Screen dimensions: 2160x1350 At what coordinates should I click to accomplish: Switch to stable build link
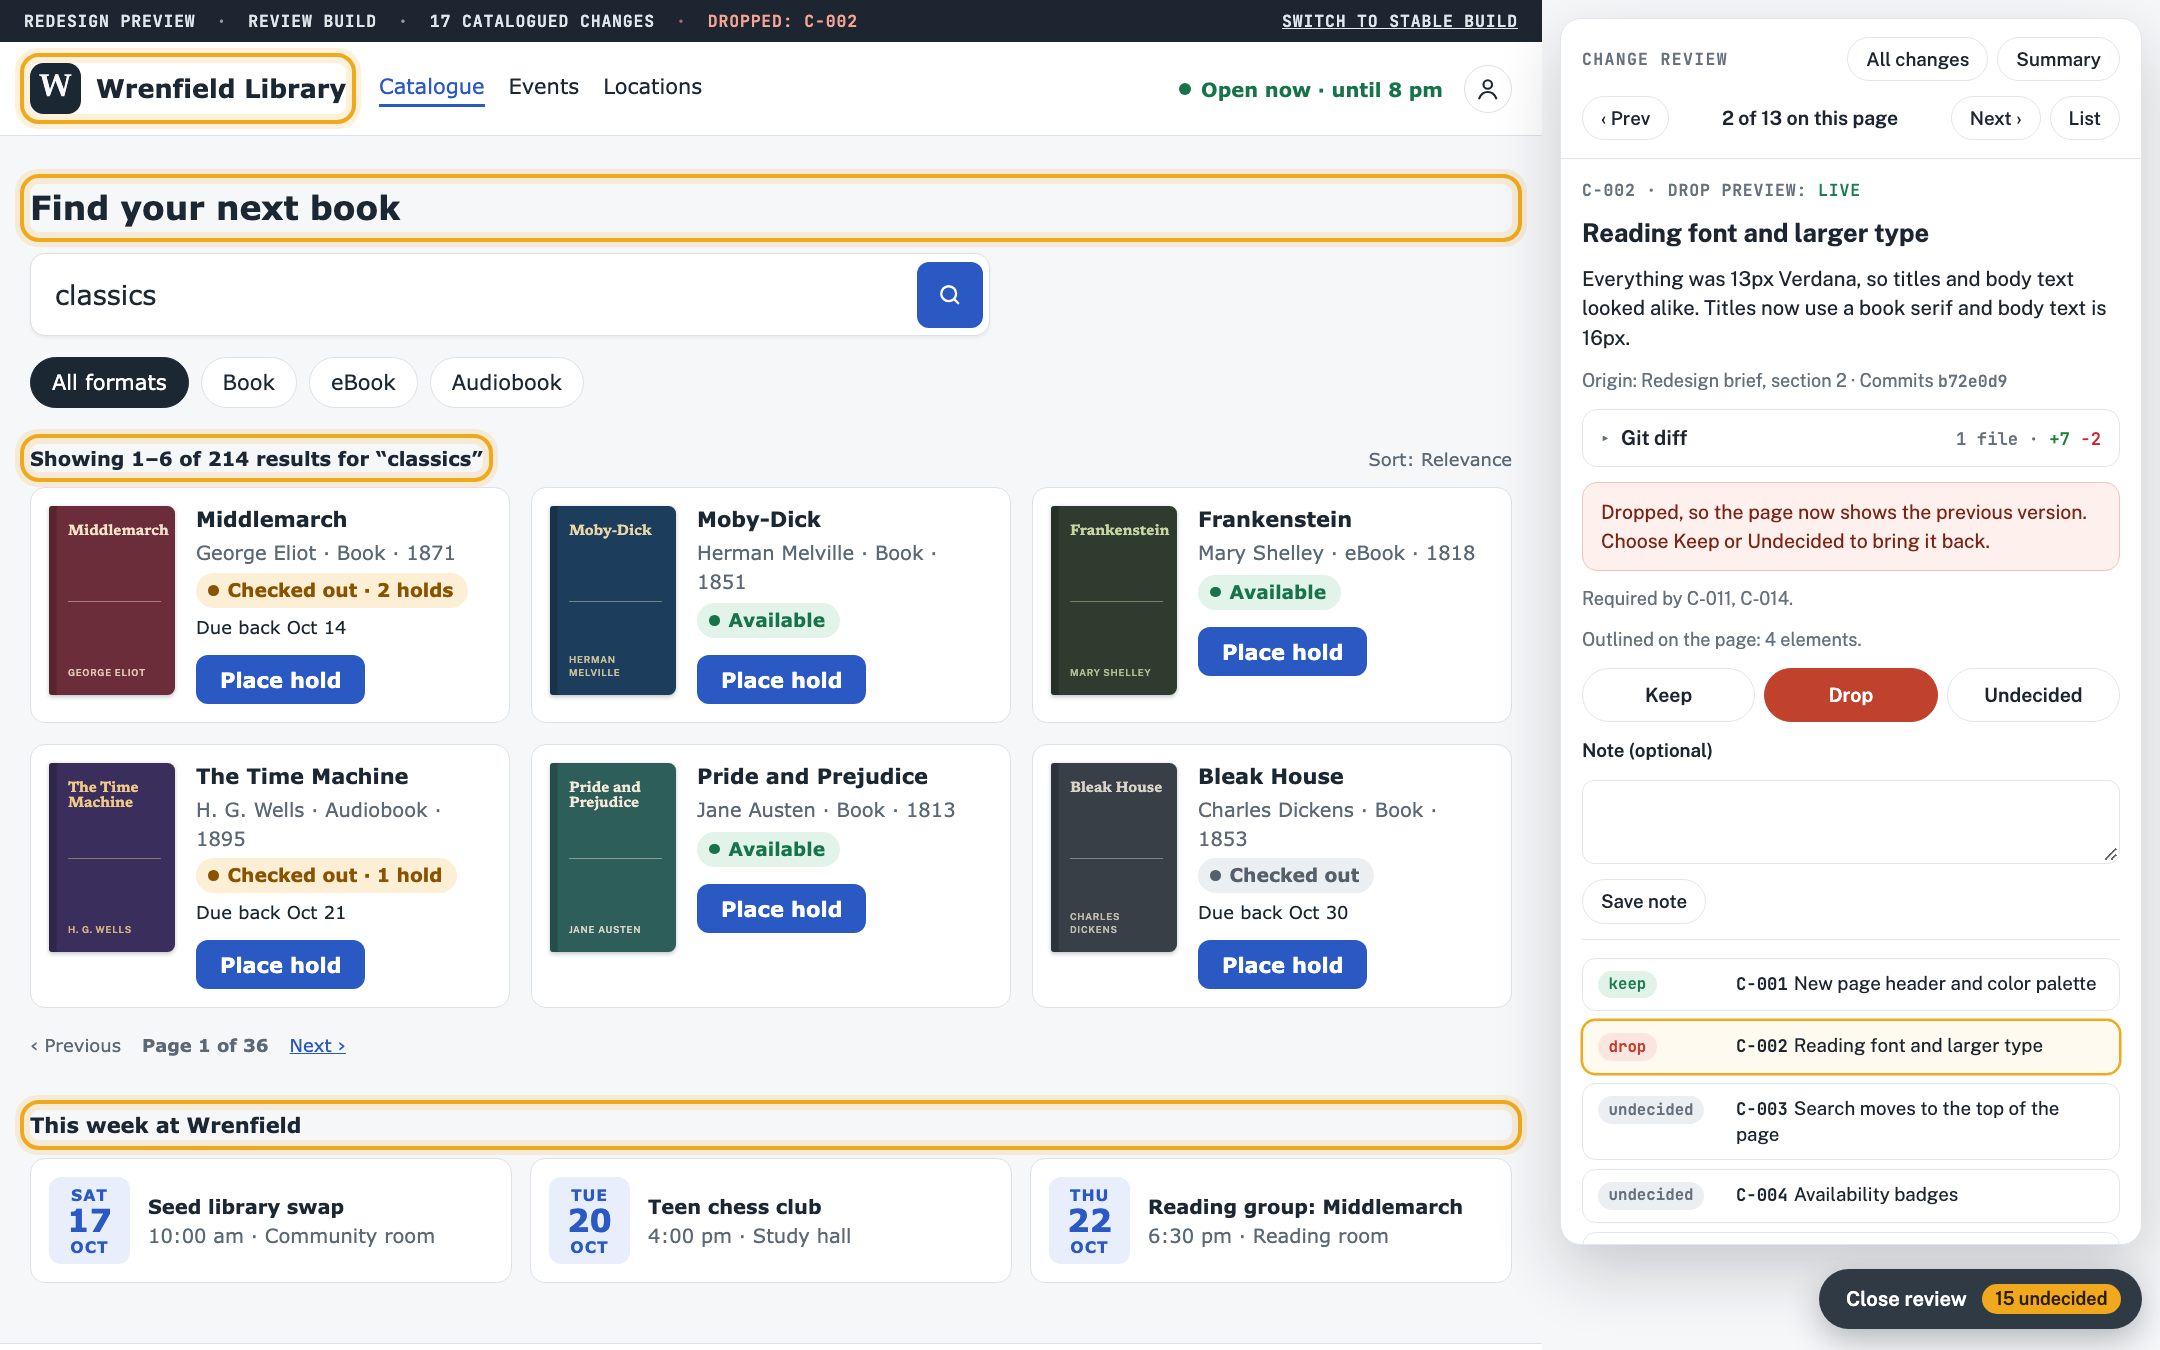pyautogui.click(x=1399, y=21)
